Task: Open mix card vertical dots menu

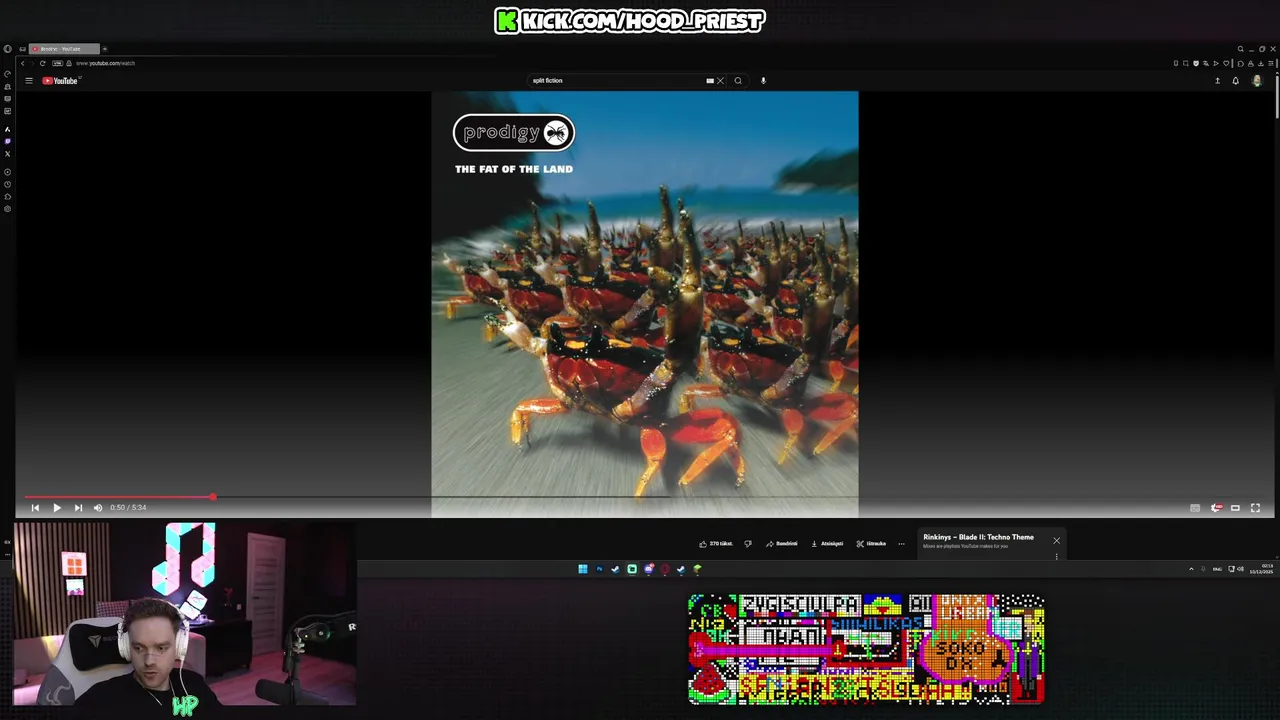Action: tap(1056, 557)
